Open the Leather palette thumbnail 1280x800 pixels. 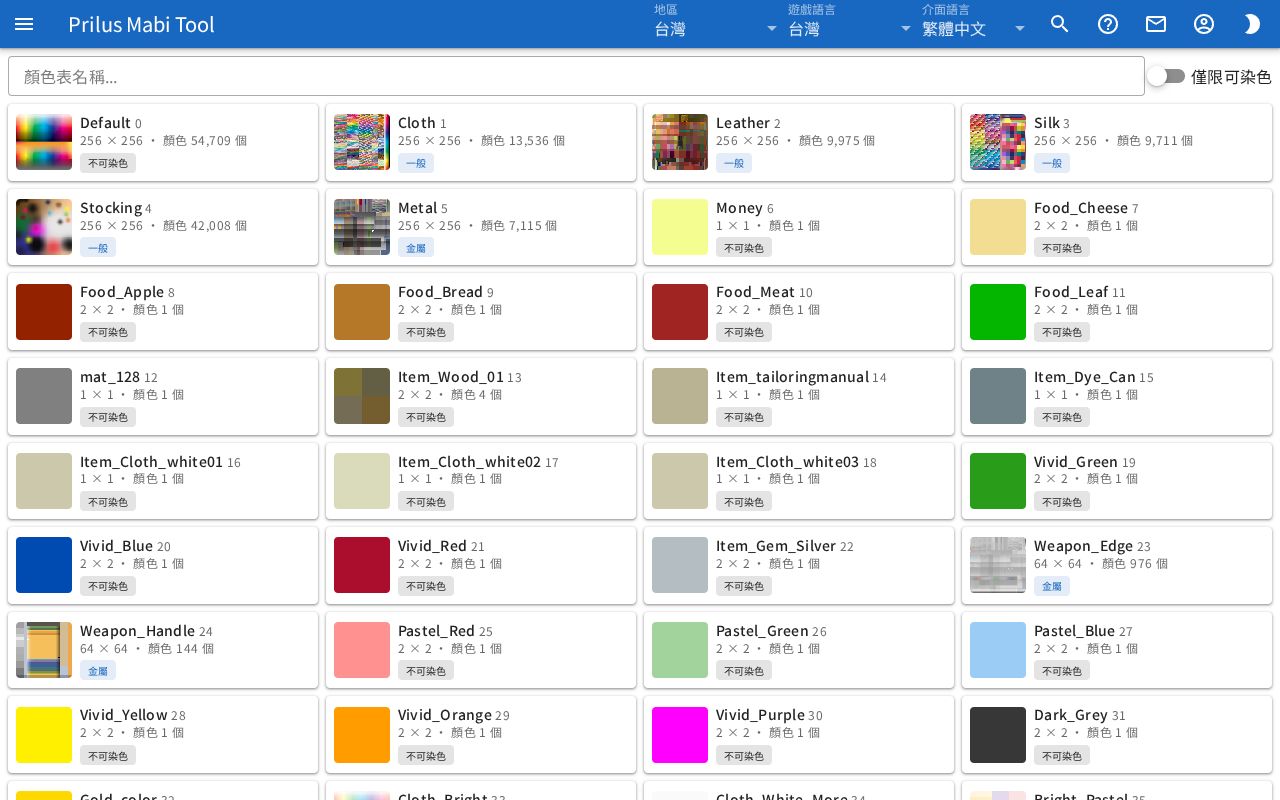pos(680,142)
